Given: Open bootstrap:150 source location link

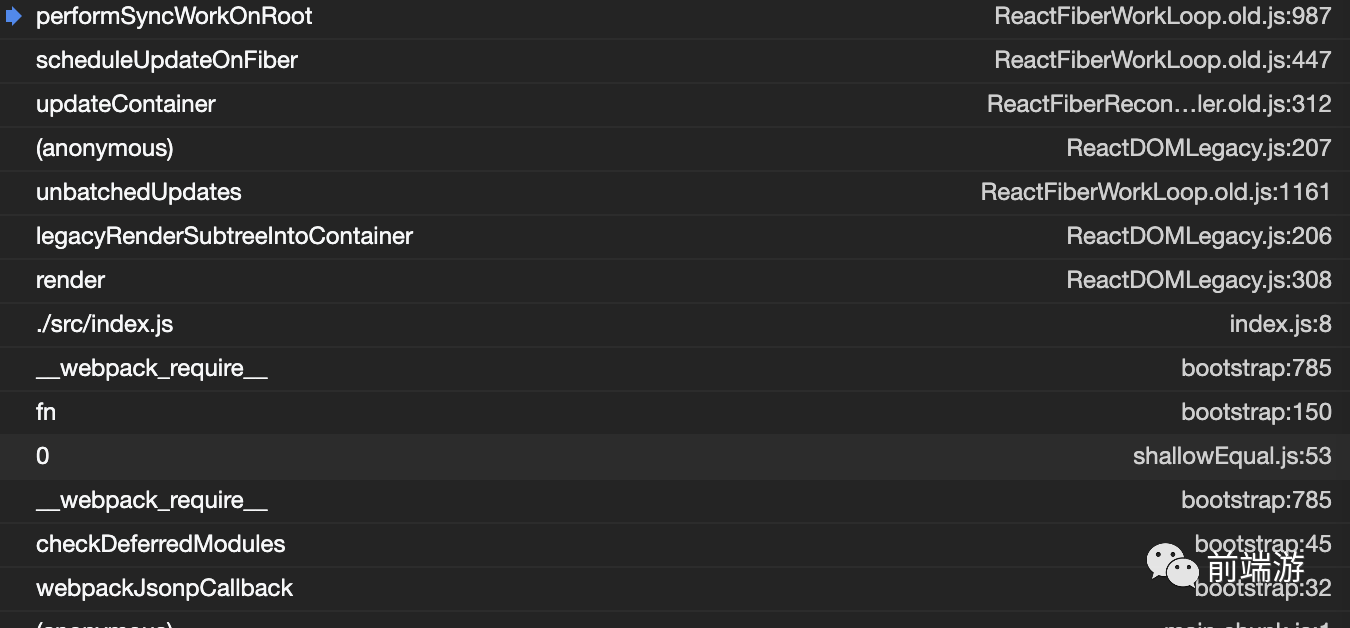Looking at the screenshot, I should pyautogui.click(x=1257, y=413).
